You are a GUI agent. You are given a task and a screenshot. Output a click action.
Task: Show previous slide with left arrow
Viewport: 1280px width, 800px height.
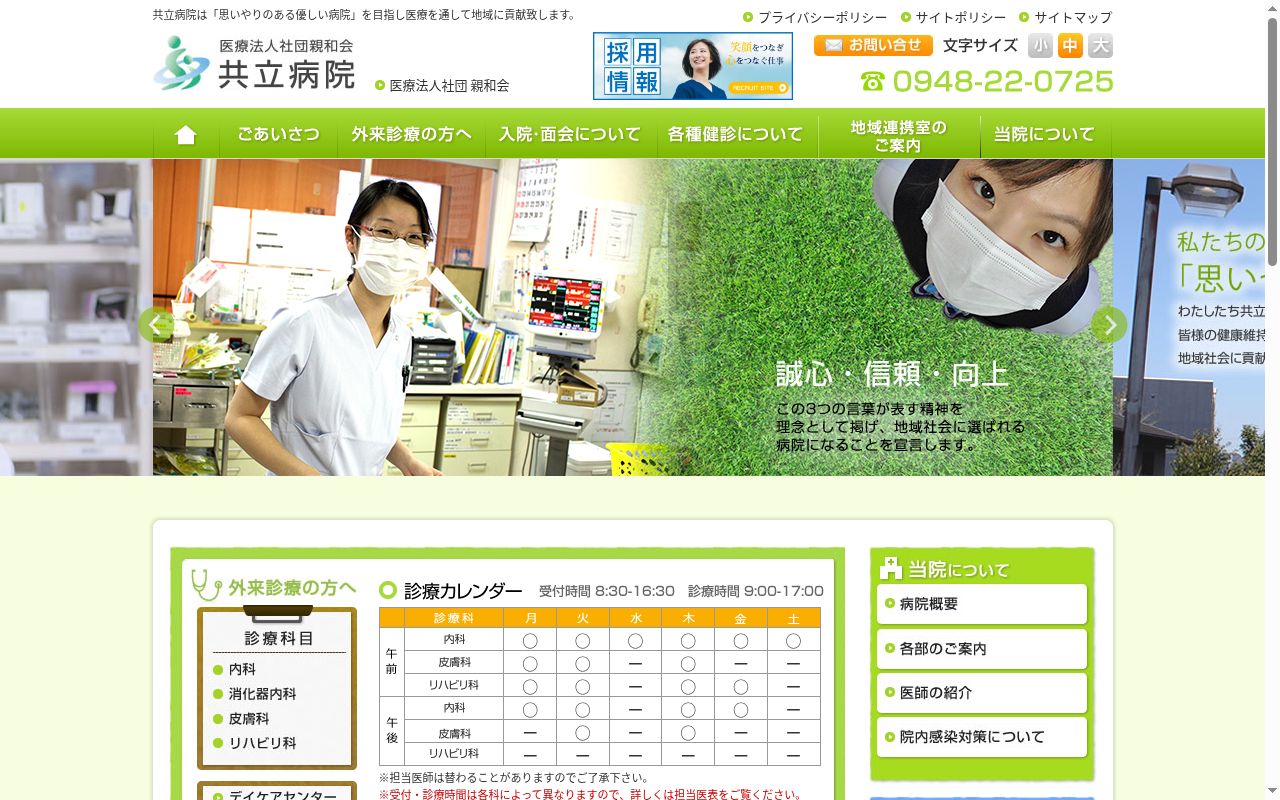(156, 325)
